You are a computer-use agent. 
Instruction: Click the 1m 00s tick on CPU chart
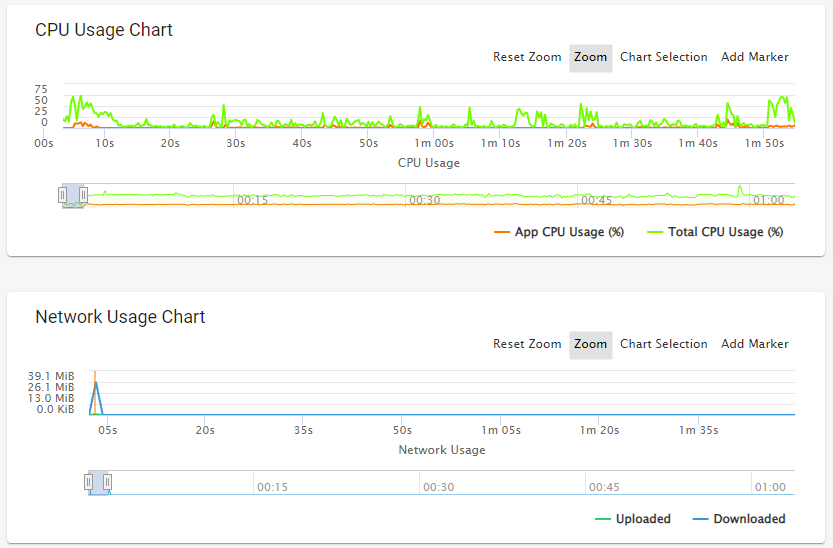434,143
